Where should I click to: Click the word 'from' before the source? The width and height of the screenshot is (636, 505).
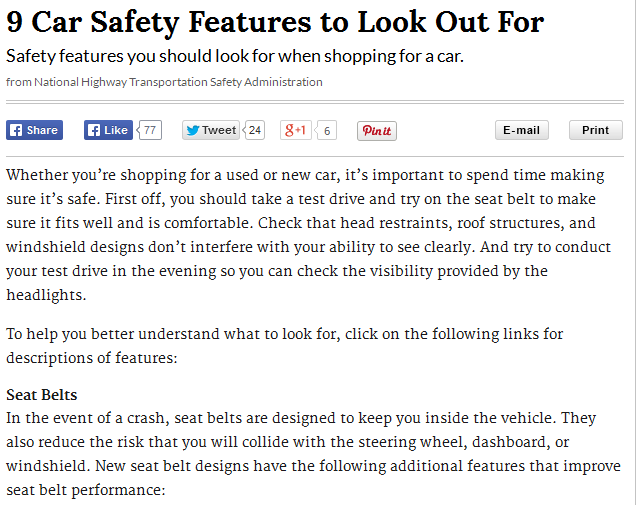19,82
